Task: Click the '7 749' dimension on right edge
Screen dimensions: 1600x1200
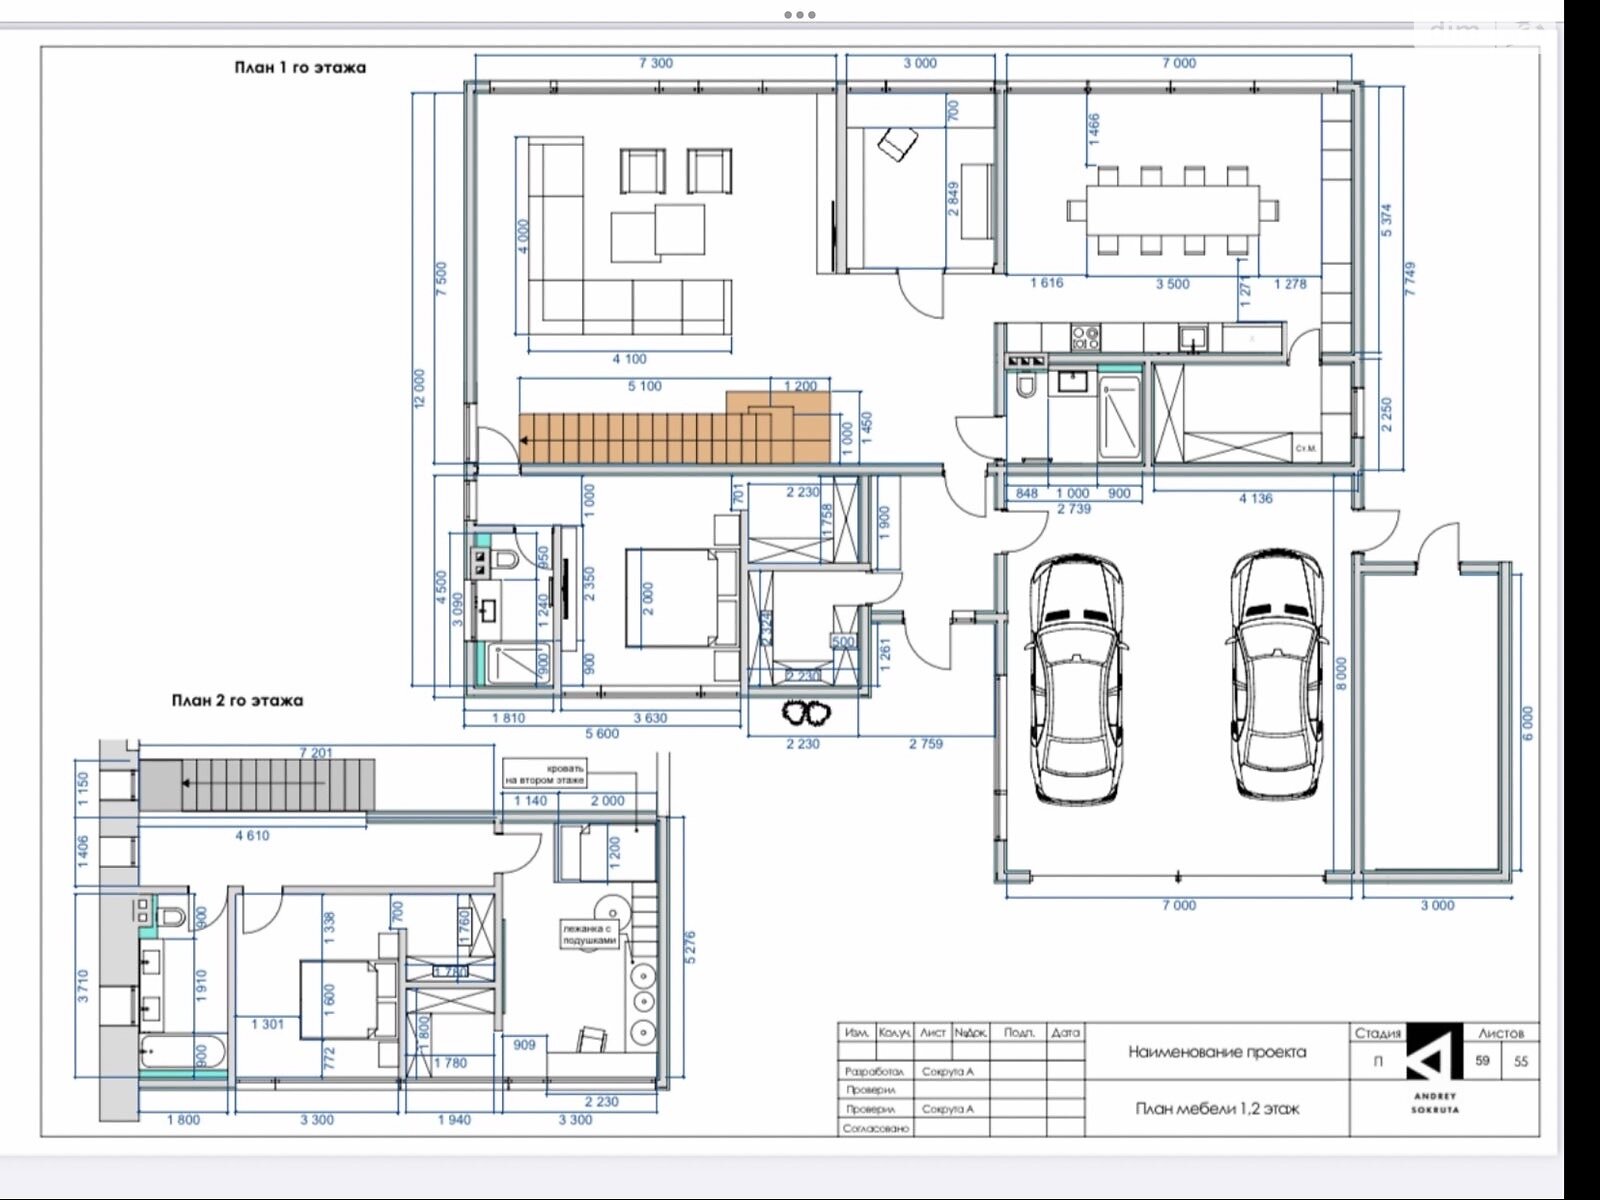Action: 1410,279
